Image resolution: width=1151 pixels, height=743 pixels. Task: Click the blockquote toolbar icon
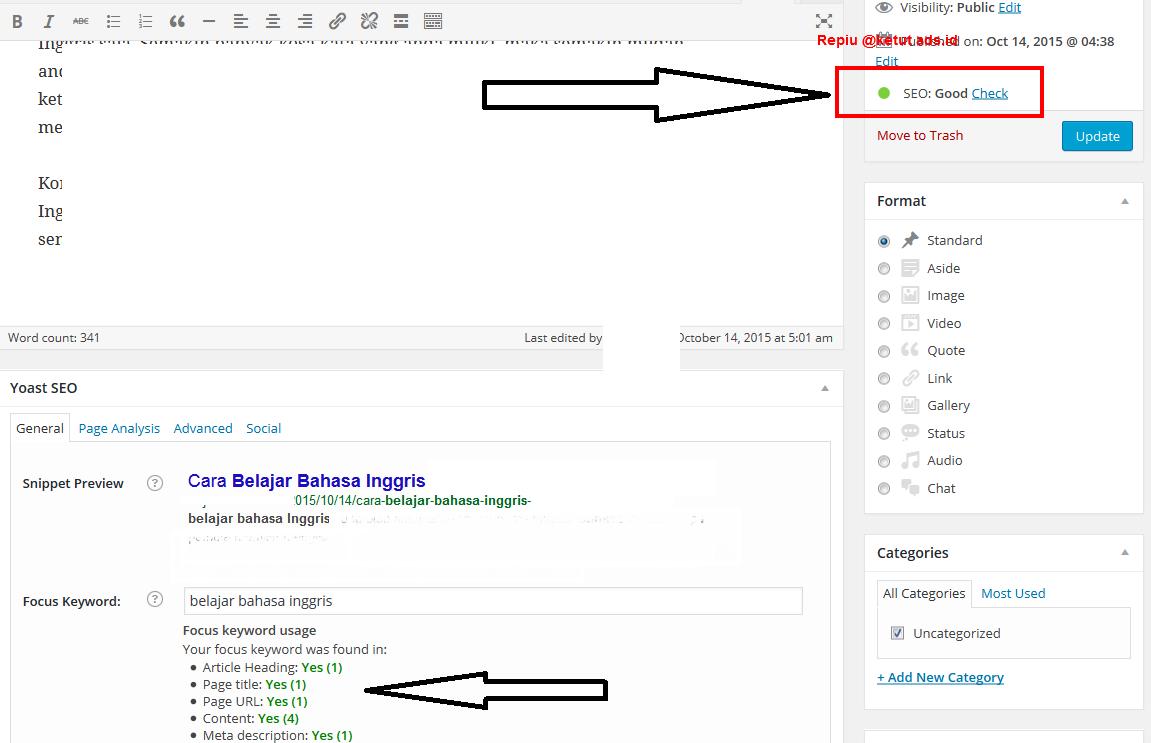(x=177, y=21)
